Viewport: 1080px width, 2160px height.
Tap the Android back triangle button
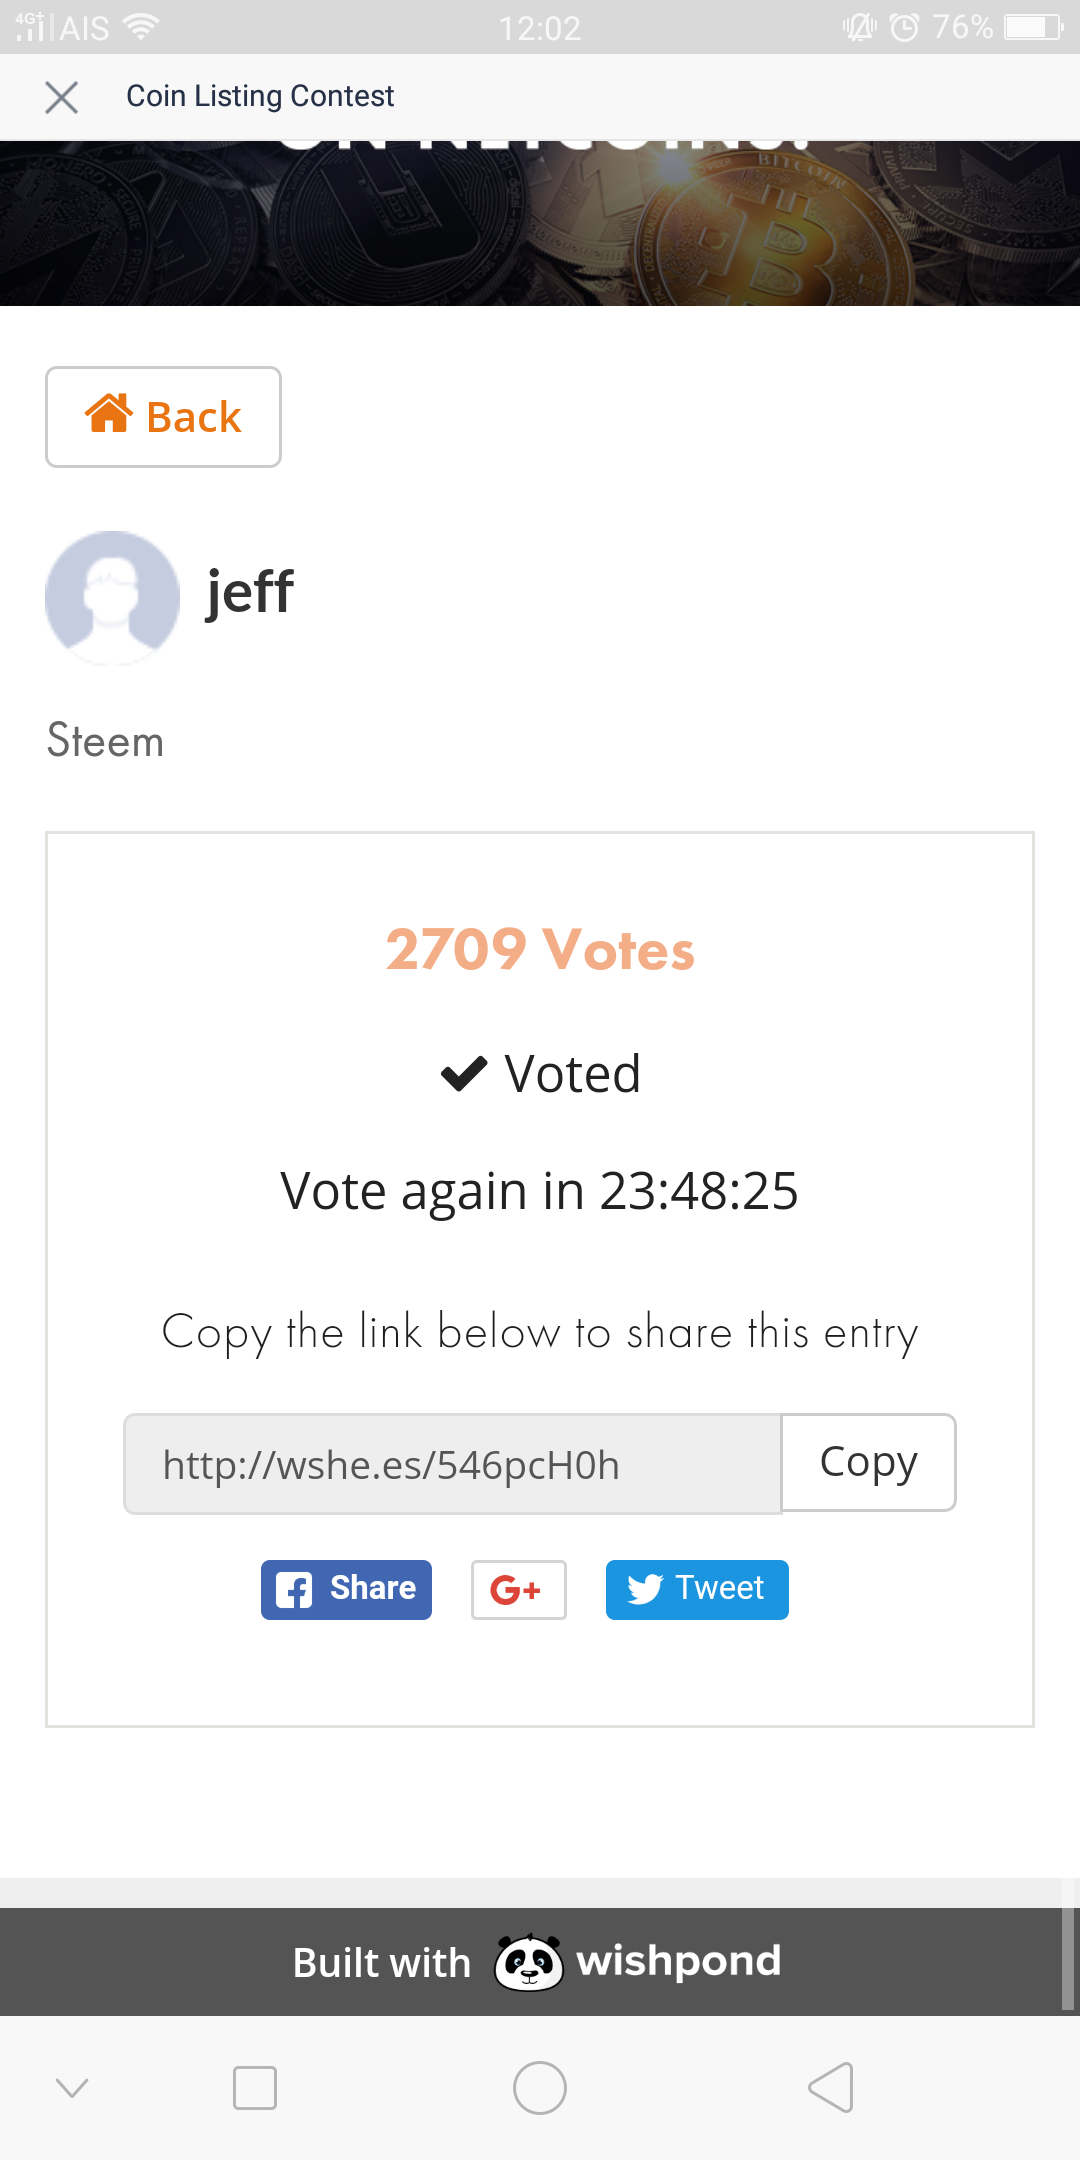point(831,2088)
